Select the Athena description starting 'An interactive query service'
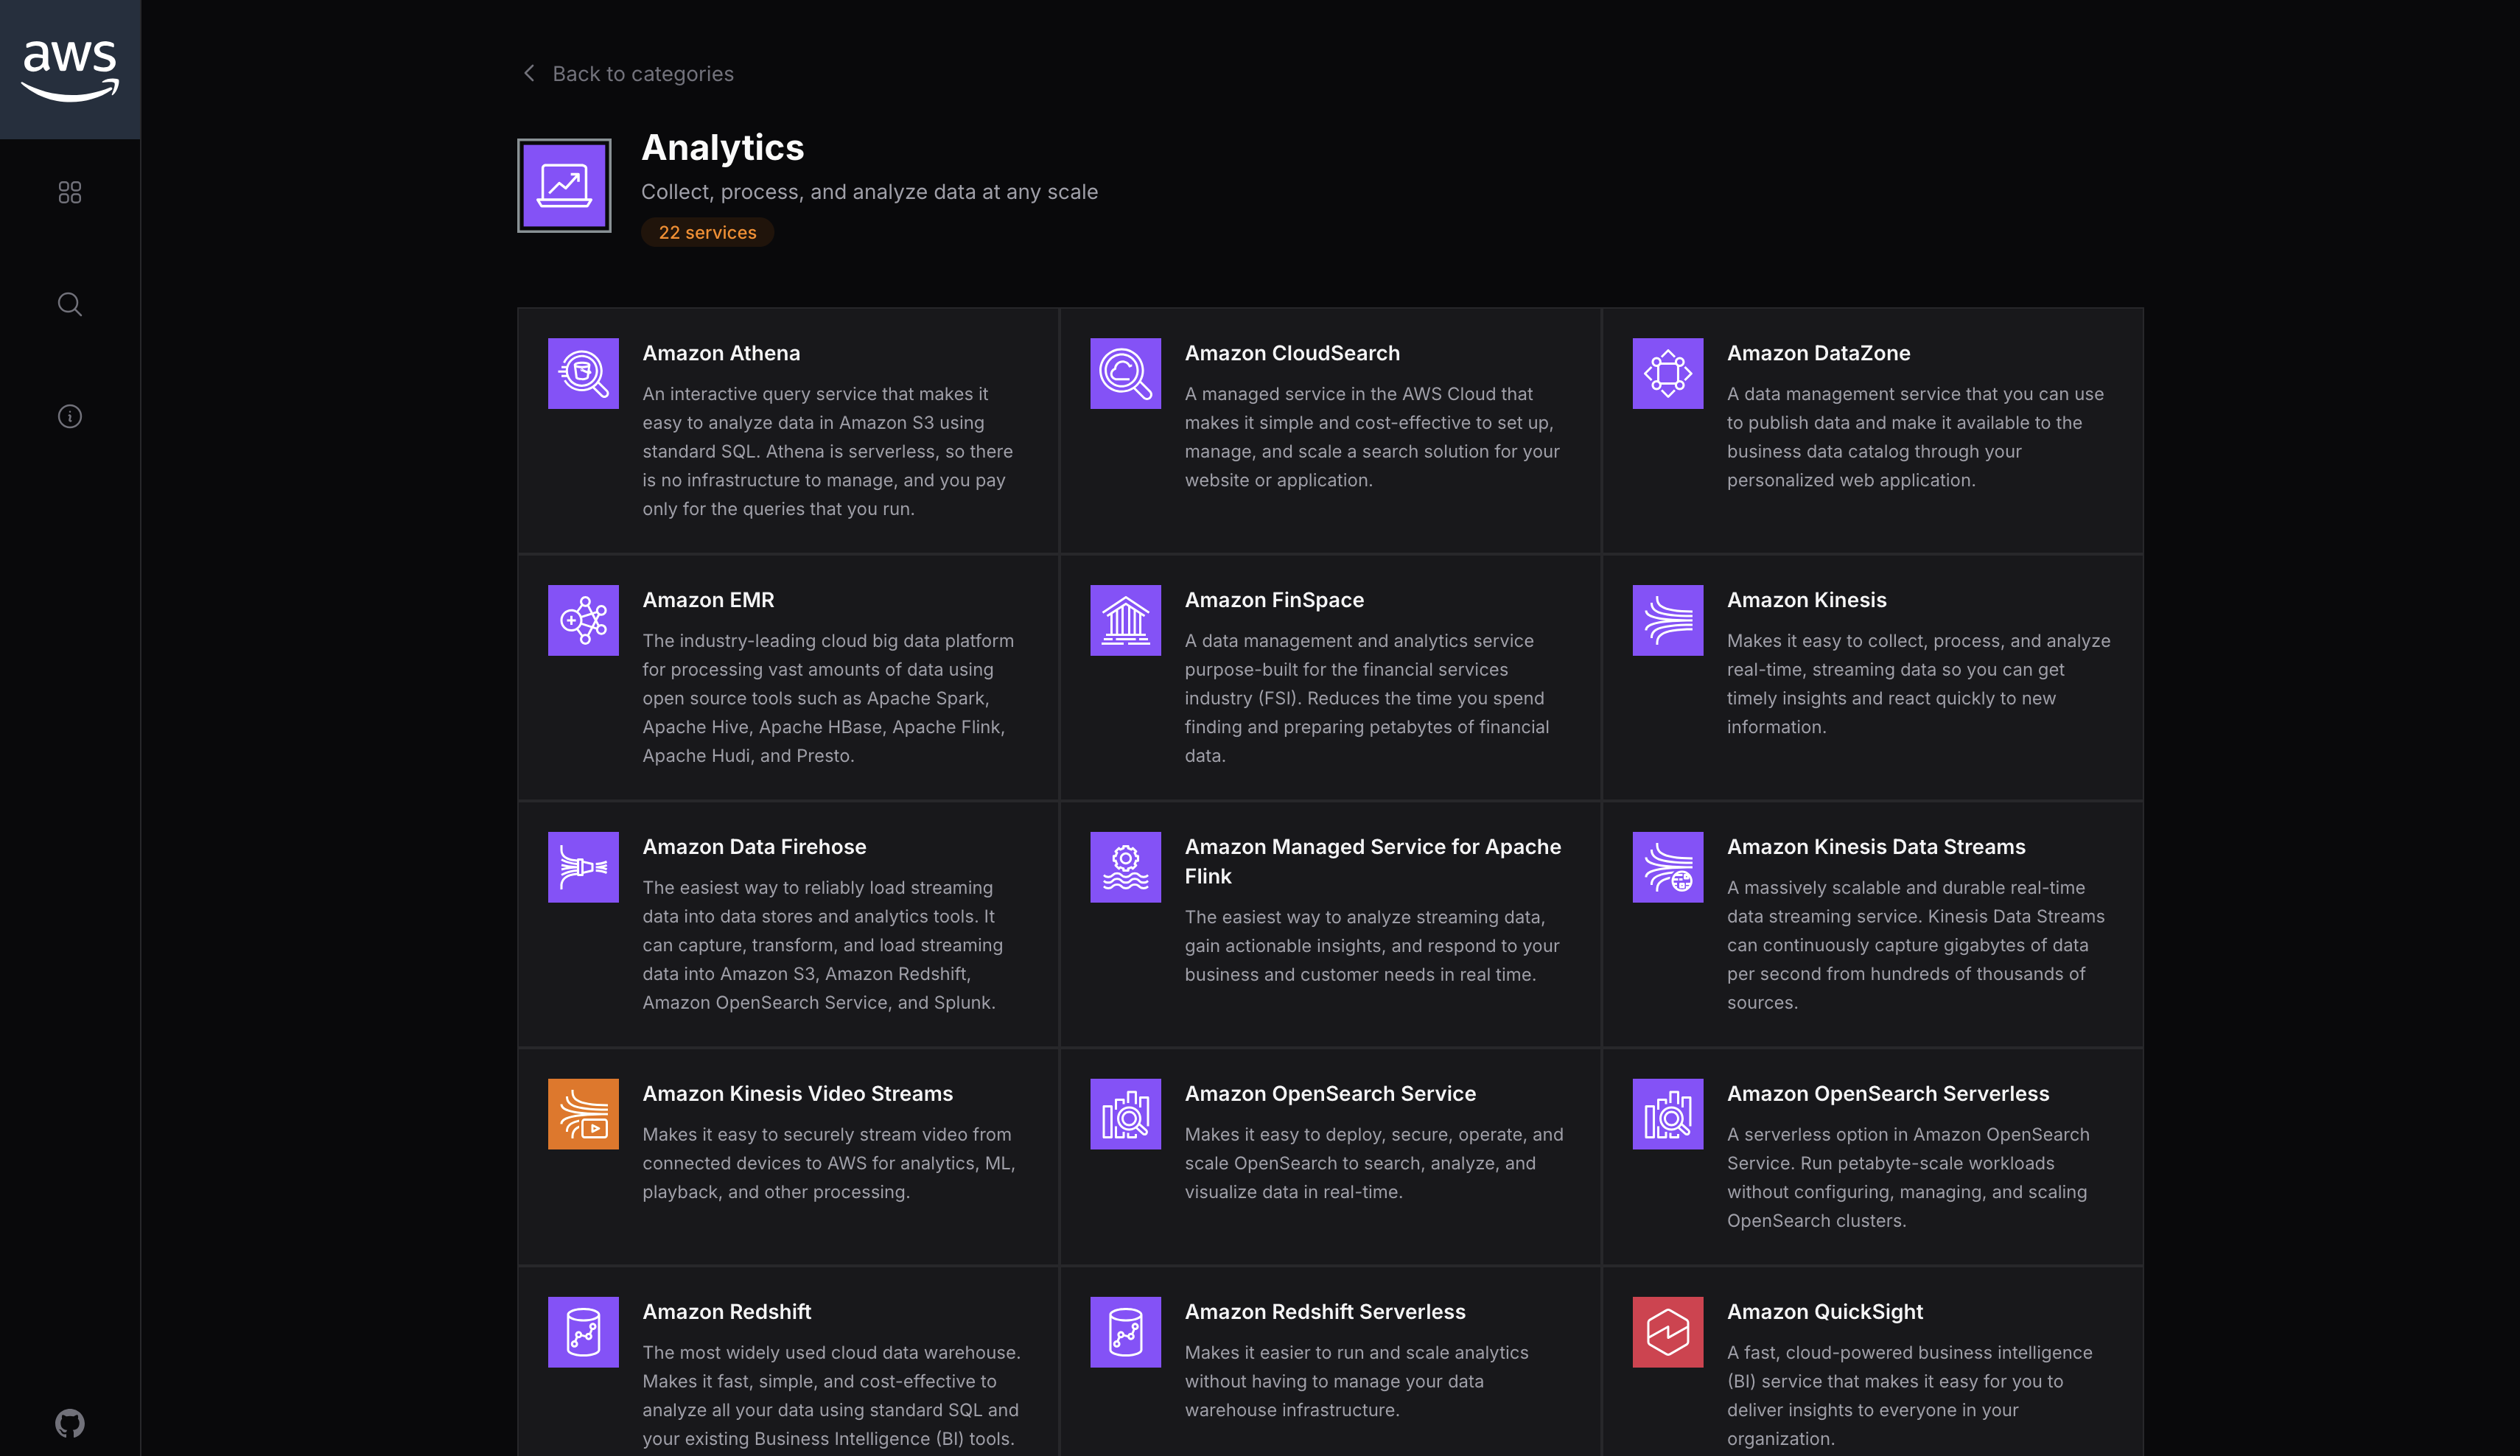Viewport: 2520px width, 1456px height. (x=828, y=451)
